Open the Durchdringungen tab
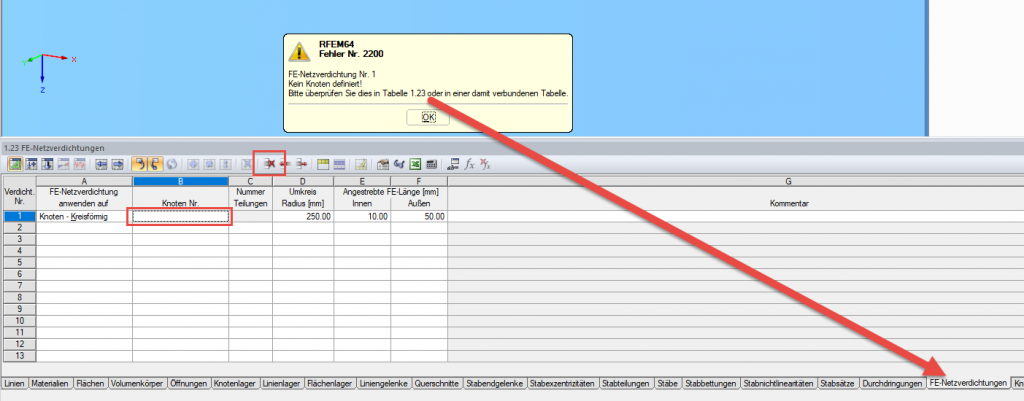Image resolution: width=1024 pixels, height=401 pixels. point(893,383)
